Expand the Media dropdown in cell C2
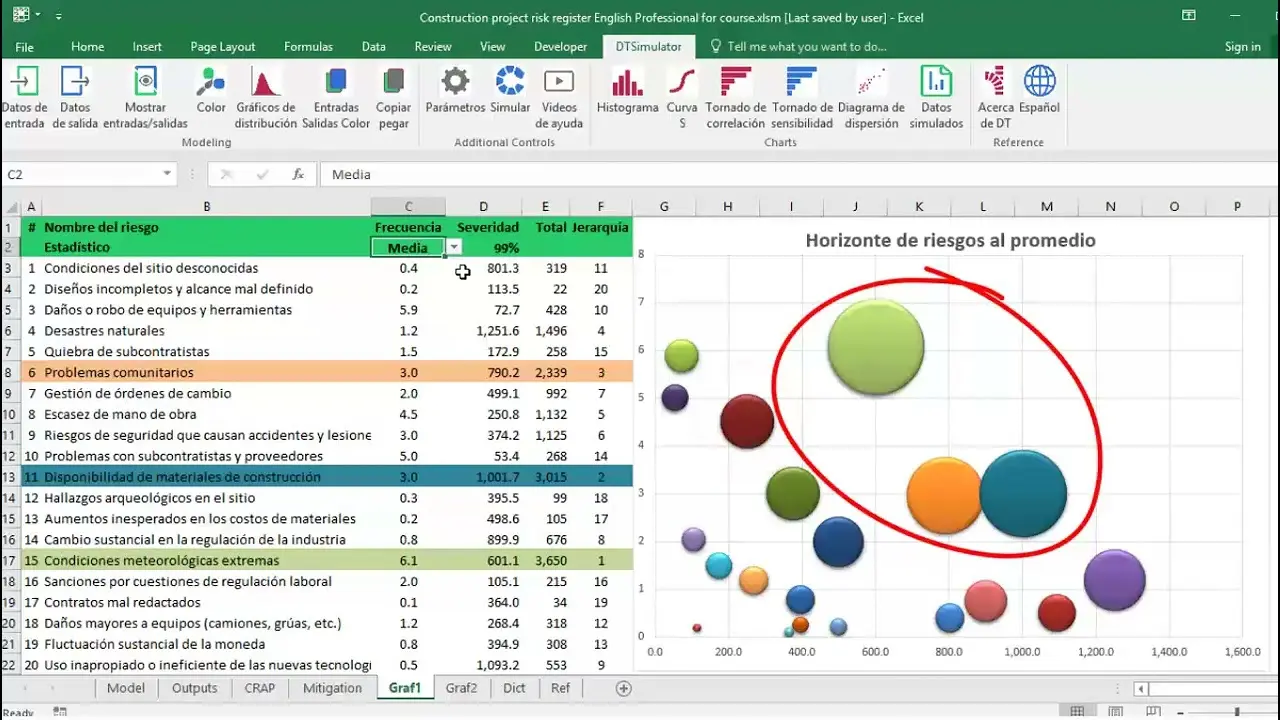Screen dimensions: 1280x720 coord(454,247)
